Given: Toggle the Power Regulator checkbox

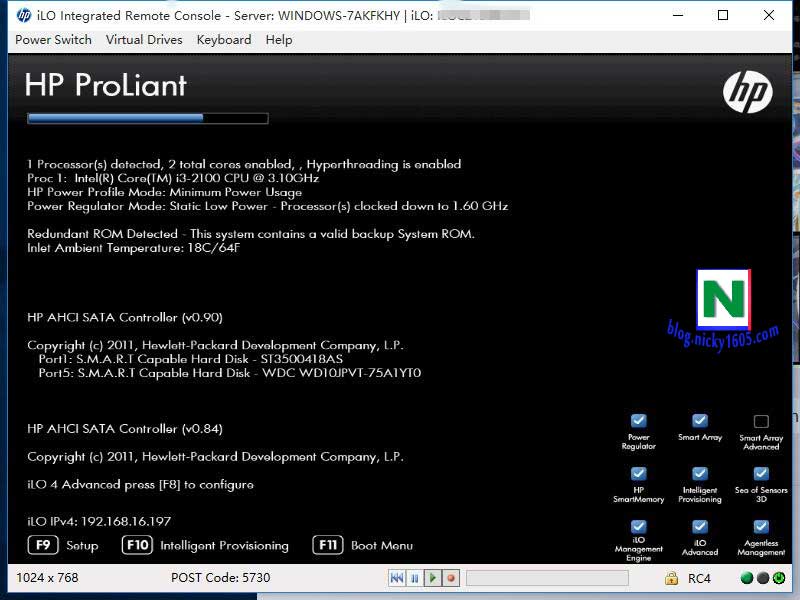Looking at the screenshot, I should [x=639, y=421].
